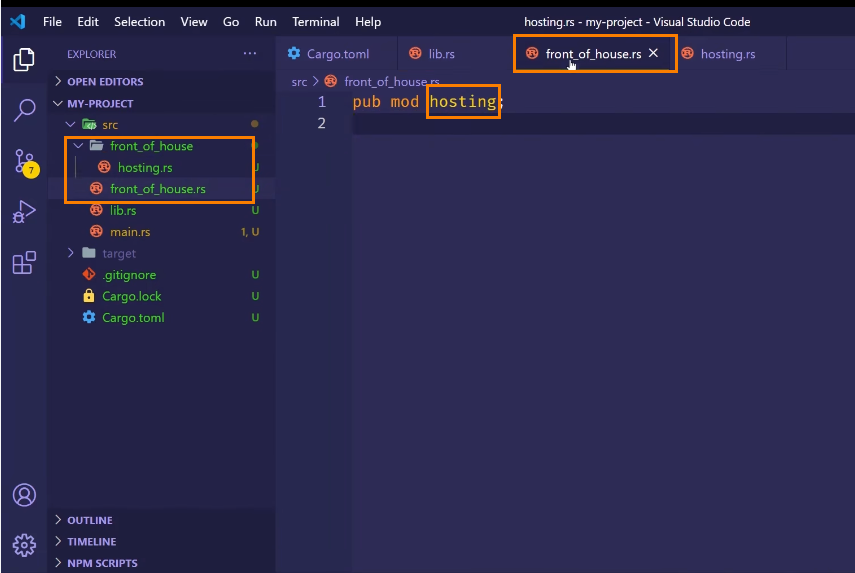Viewport: 855px width, 573px height.
Task: Open the Explorer view in activity bar
Action: pos(24,60)
